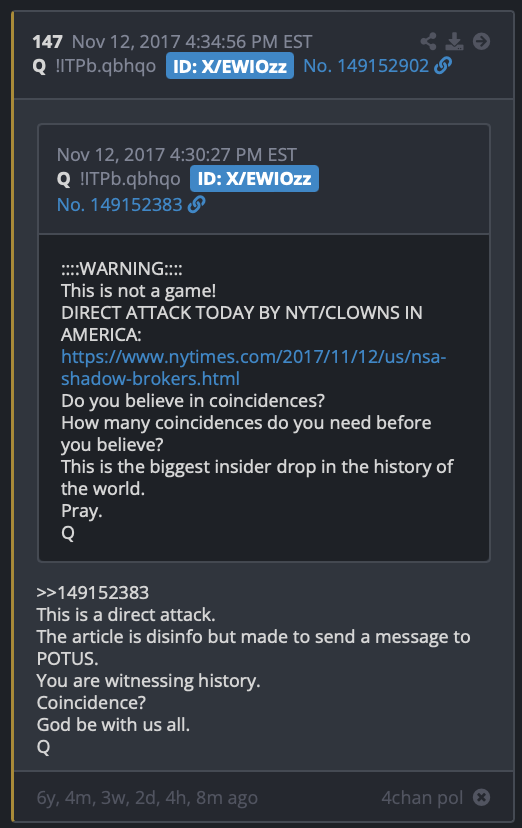Open the nytimes.com nsa-shadow-brokers article link

[253, 368]
